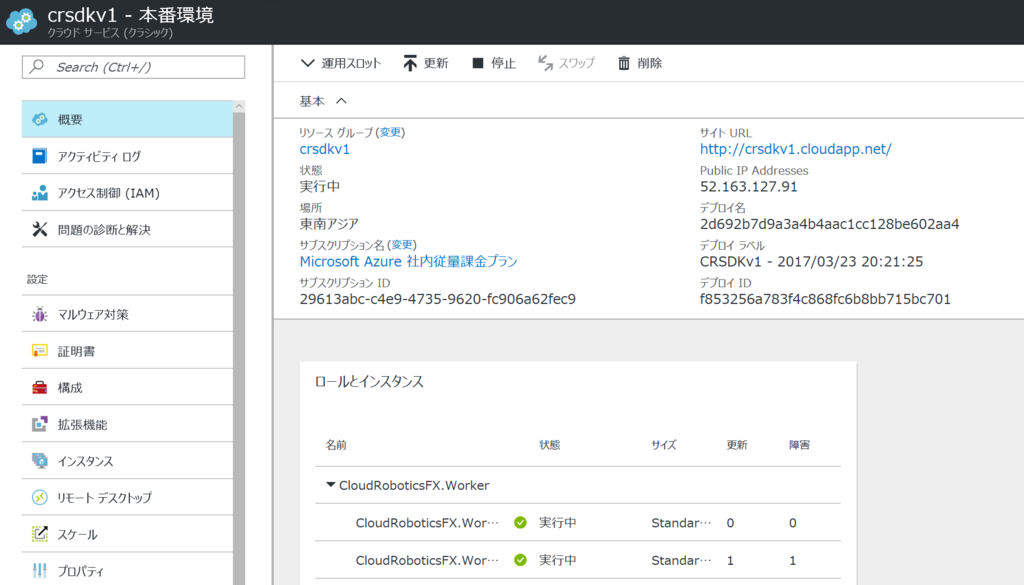Click the 名前 column header

click(x=336, y=445)
